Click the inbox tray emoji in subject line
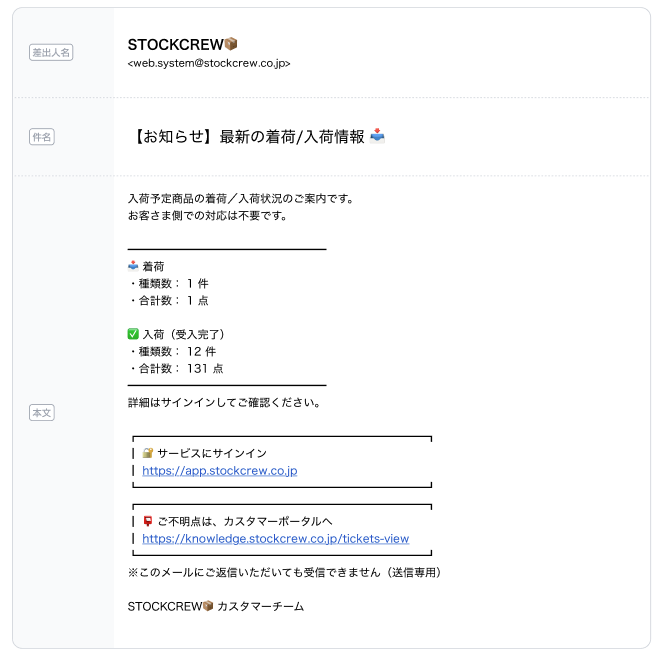The height and width of the screenshot is (658, 663). (x=377, y=136)
